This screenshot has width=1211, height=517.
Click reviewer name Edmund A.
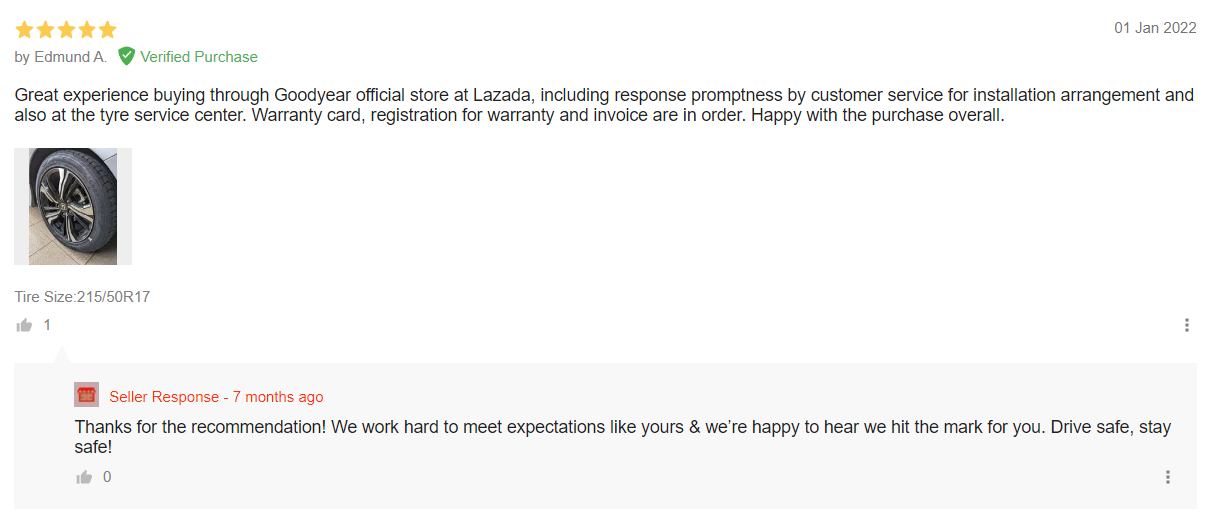[70, 57]
